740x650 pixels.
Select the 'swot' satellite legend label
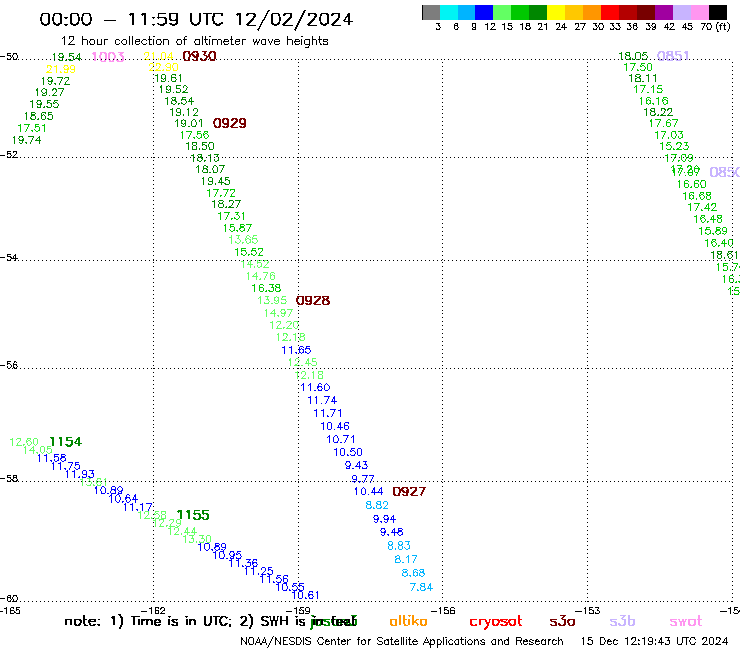pyautogui.click(x=686, y=621)
